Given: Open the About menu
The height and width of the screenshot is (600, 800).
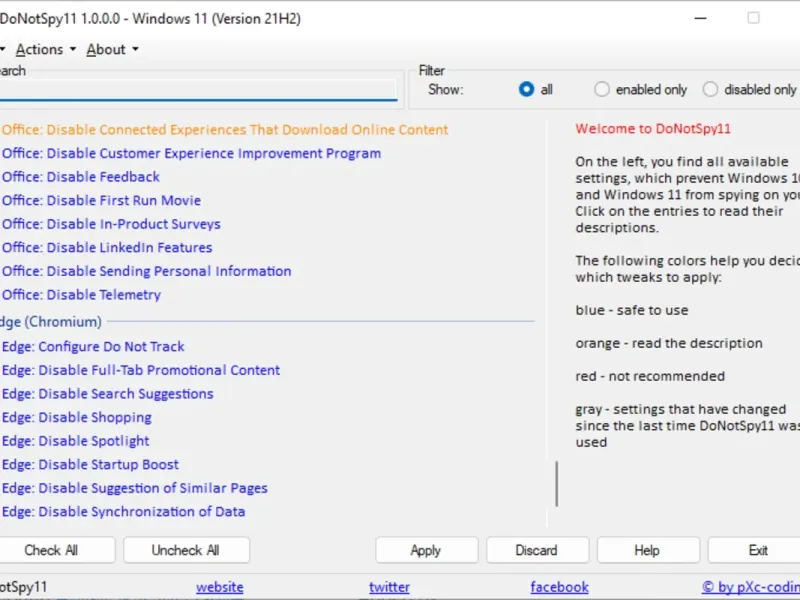Looking at the screenshot, I should coord(112,49).
